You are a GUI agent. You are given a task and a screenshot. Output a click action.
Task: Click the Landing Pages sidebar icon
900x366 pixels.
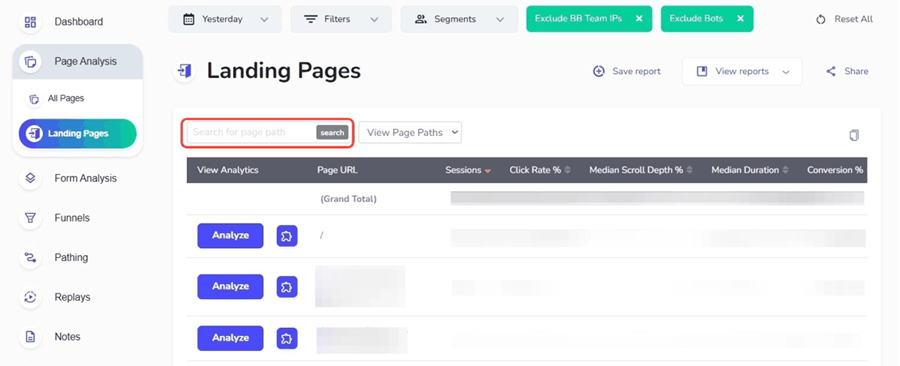[34, 134]
